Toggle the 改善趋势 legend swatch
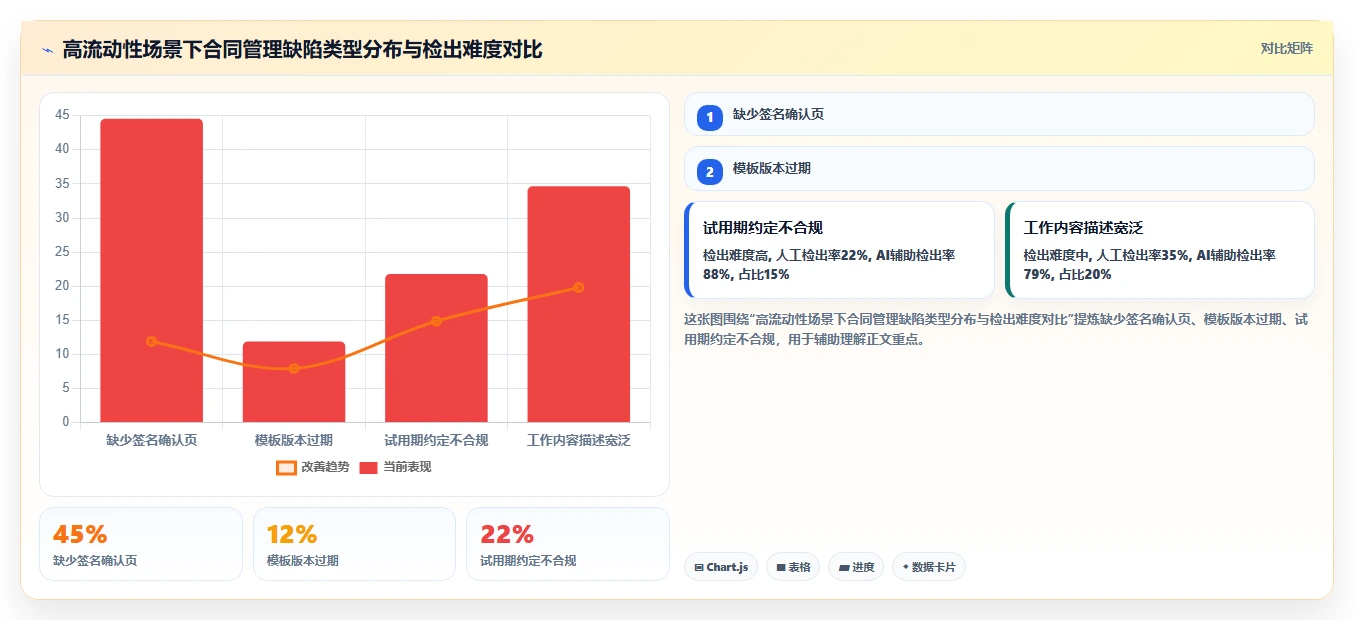This screenshot has height=620, width=1354. [x=286, y=467]
